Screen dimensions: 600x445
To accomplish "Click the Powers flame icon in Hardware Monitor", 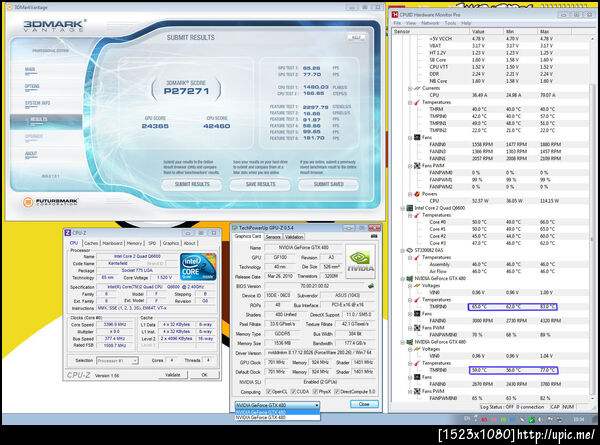I will 417,194.
